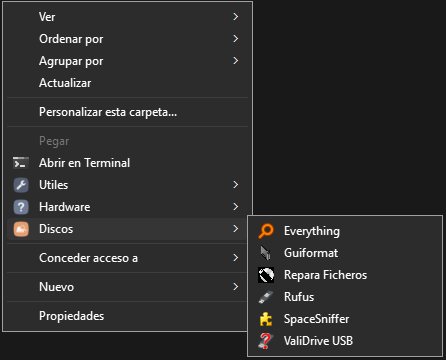Launch Guiformat from the submenu
The width and height of the screenshot is (446, 360).
[345, 253]
